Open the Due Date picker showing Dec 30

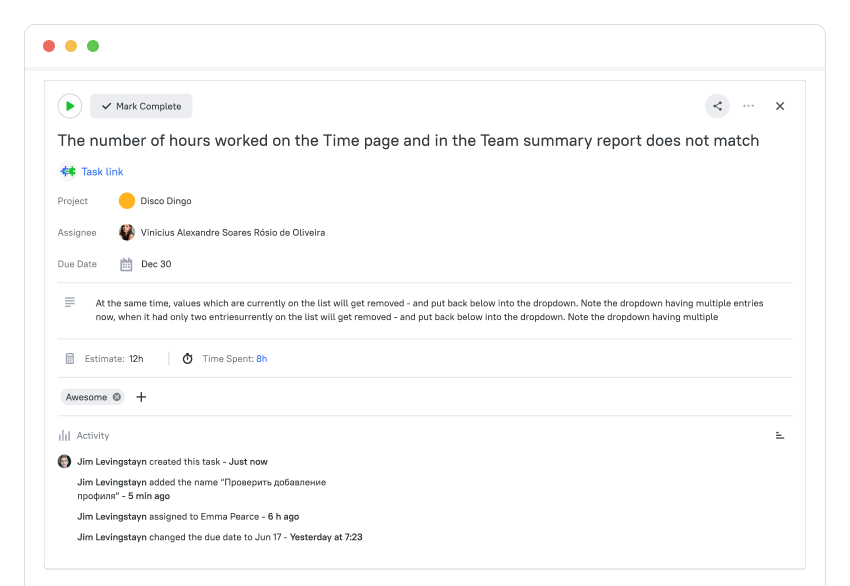point(158,263)
